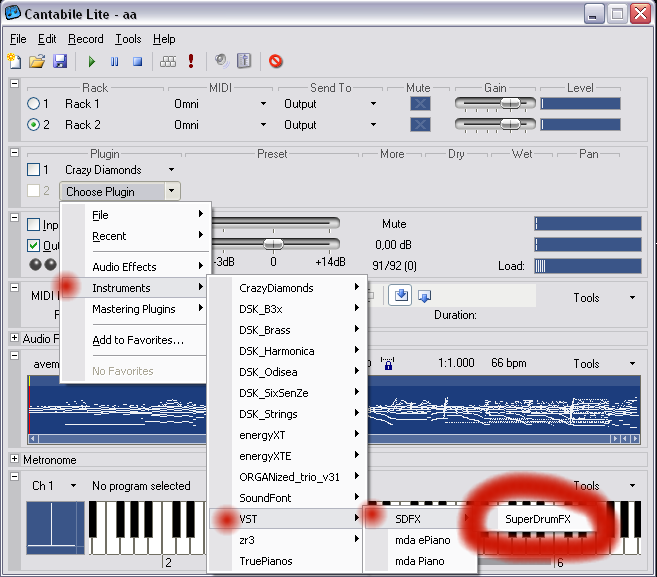Open the Record menu
The height and width of the screenshot is (577, 657).
click(86, 39)
